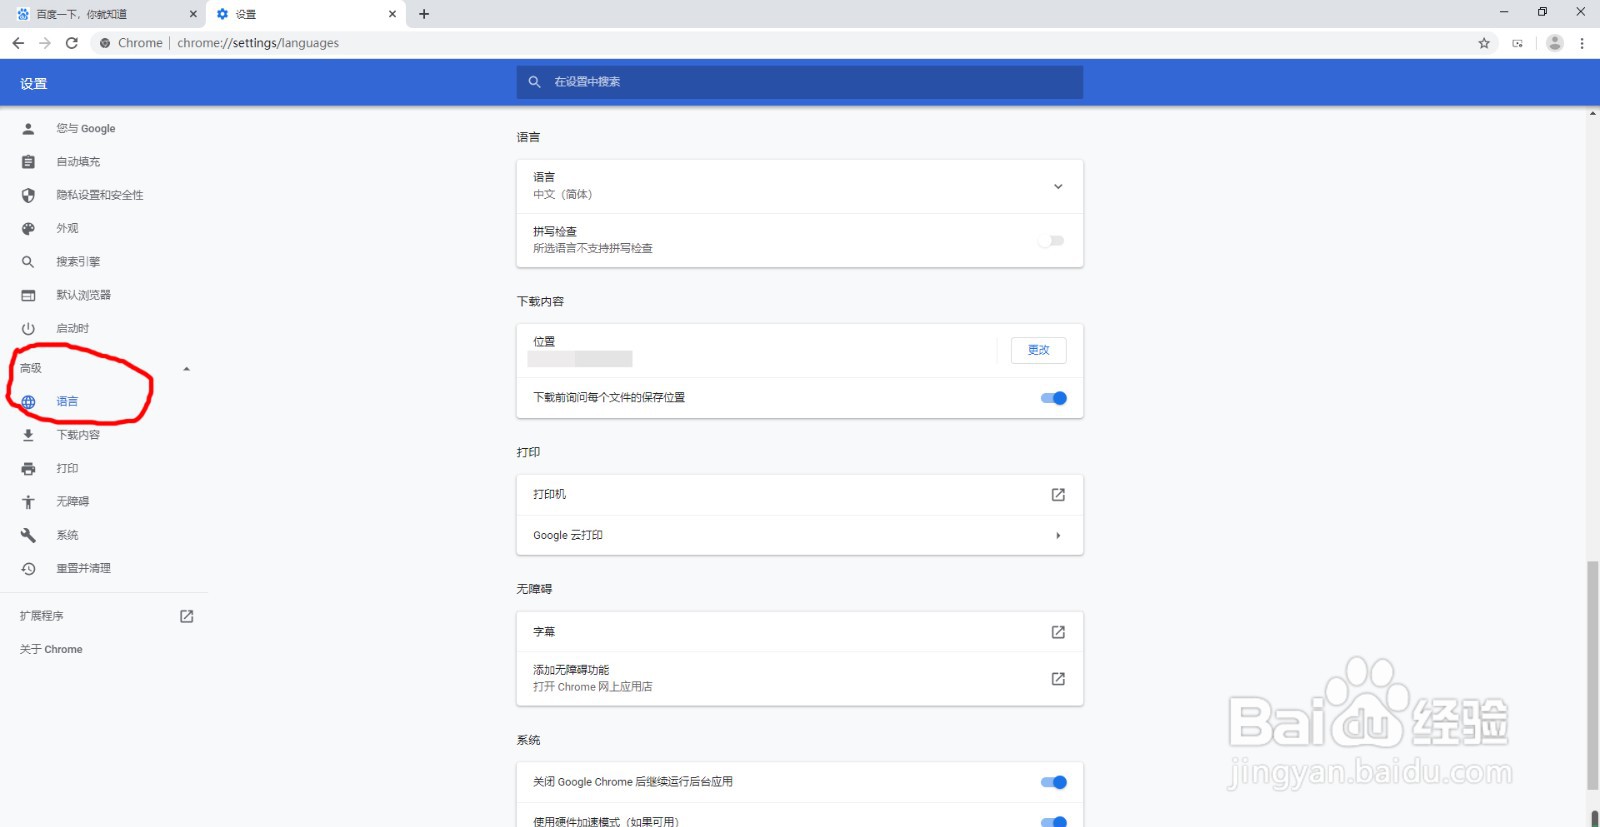The height and width of the screenshot is (827, 1600).
Task: Switch to the 设置 tab
Action: [305, 14]
